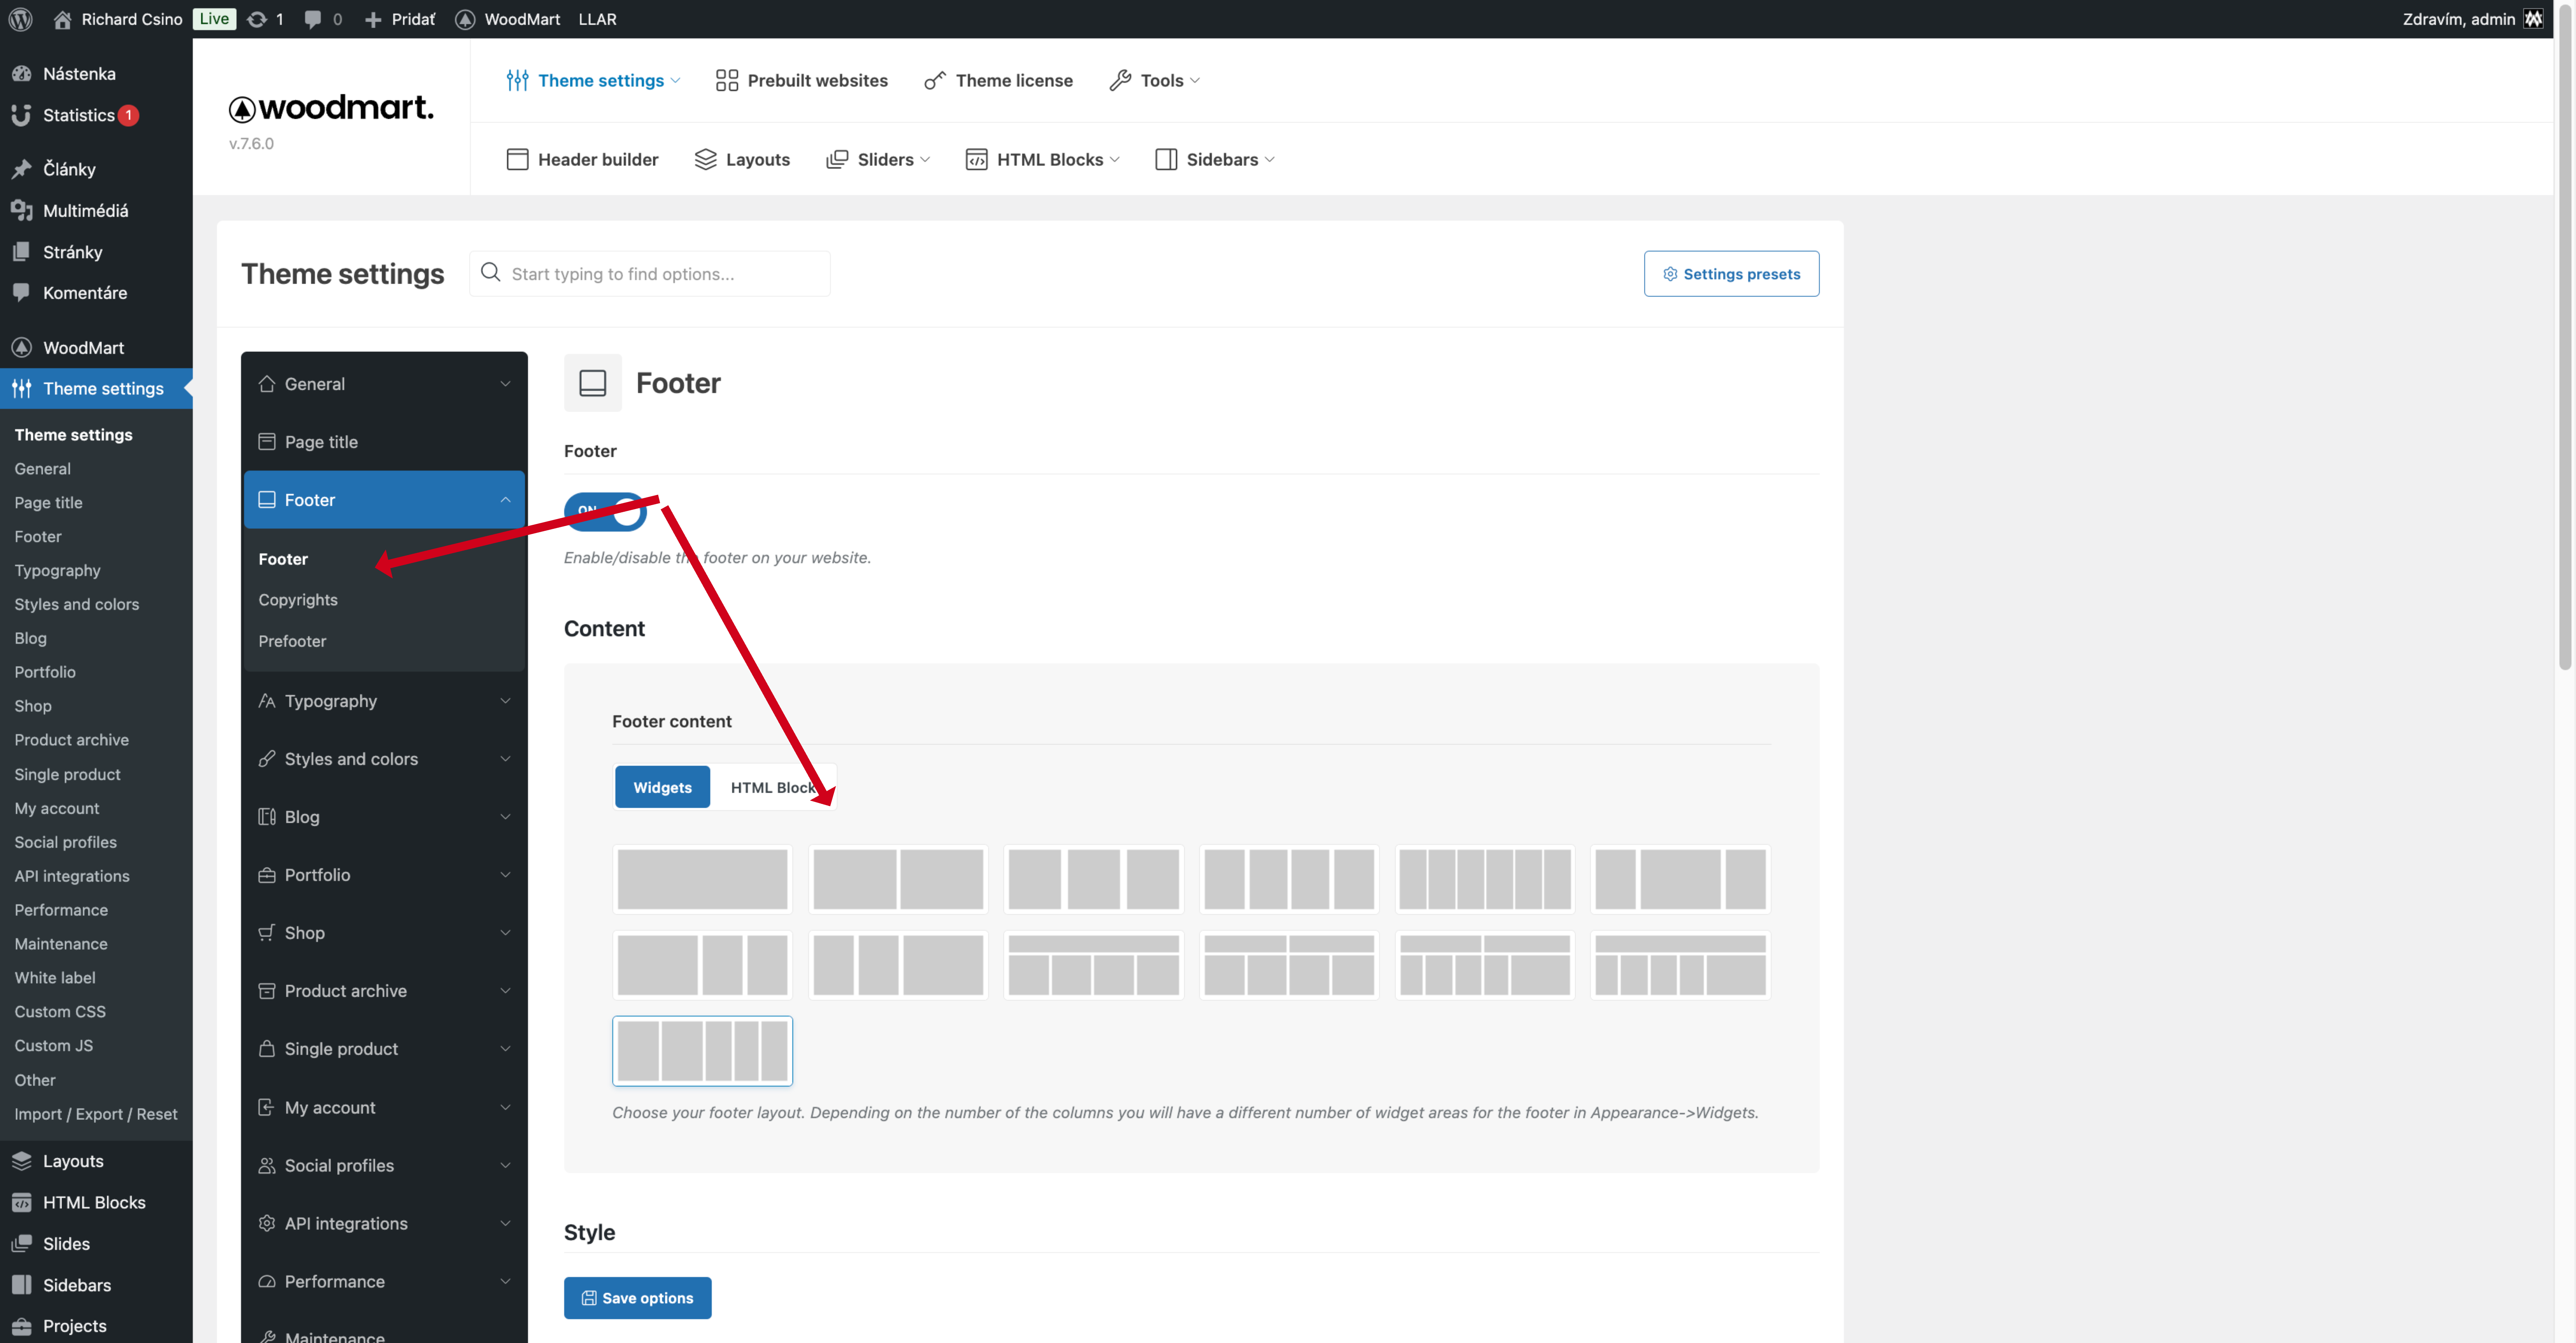Open Custom CSS submenu link
The height and width of the screenshot is (1343, 2576).
(x=60, y=1012)
